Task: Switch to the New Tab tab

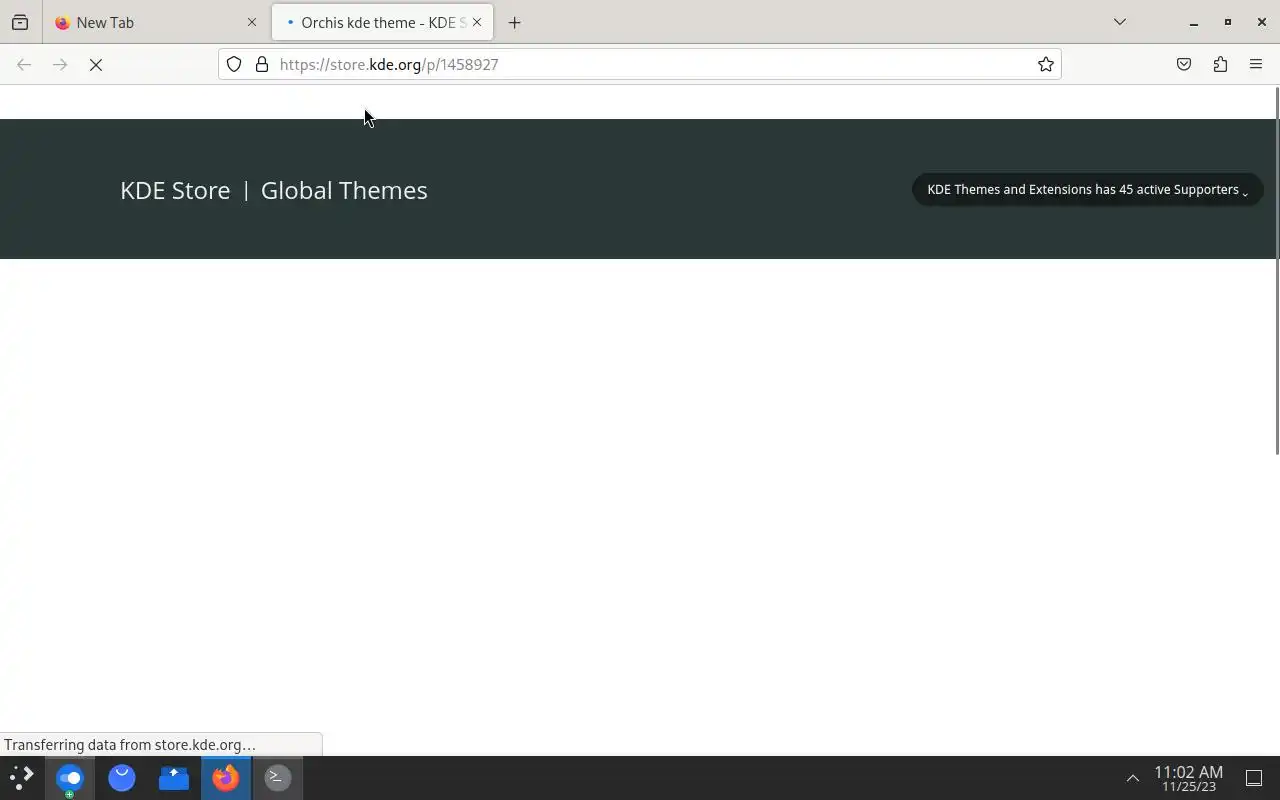Action: point(155,22)
